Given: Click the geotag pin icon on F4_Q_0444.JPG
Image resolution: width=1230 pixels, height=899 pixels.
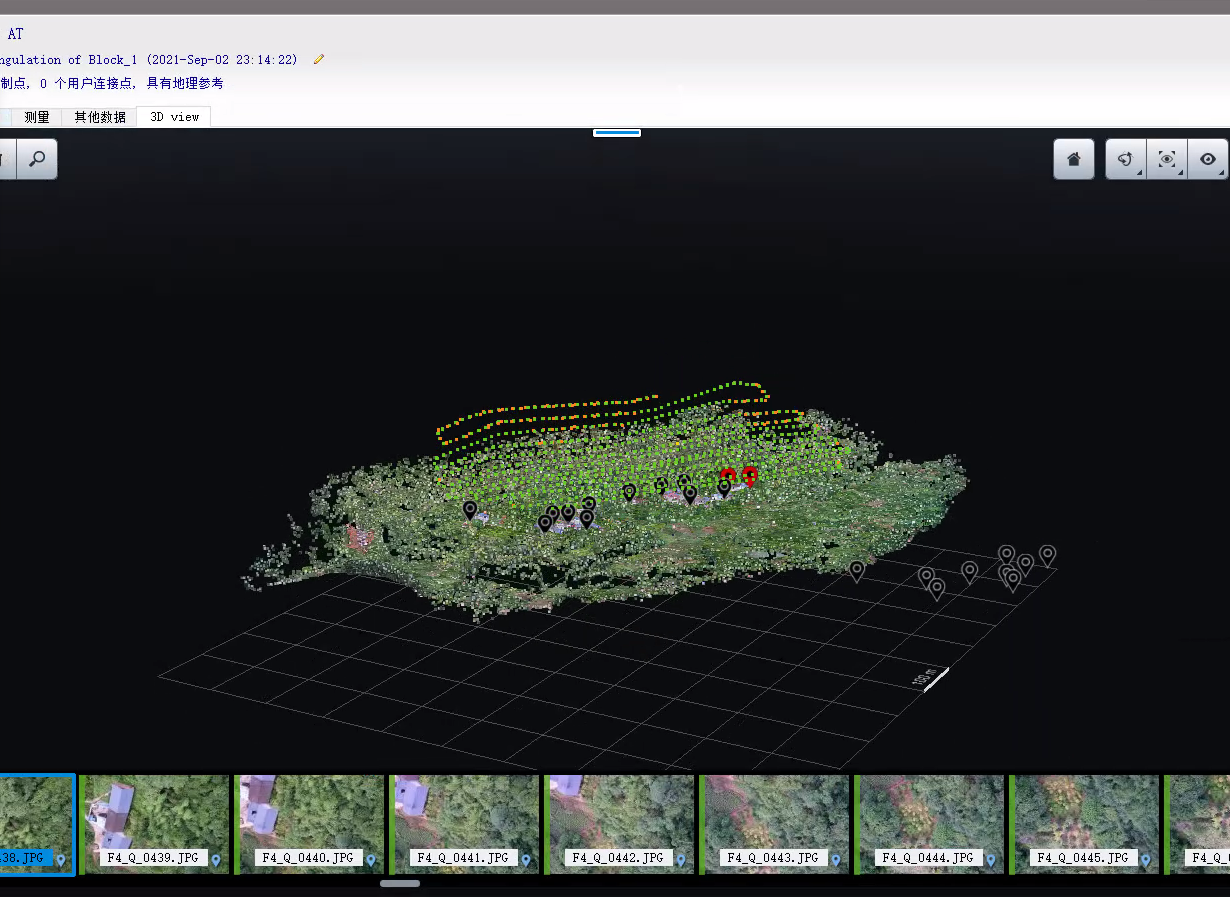Looking at the screenshot, I should tap(990, 859).
